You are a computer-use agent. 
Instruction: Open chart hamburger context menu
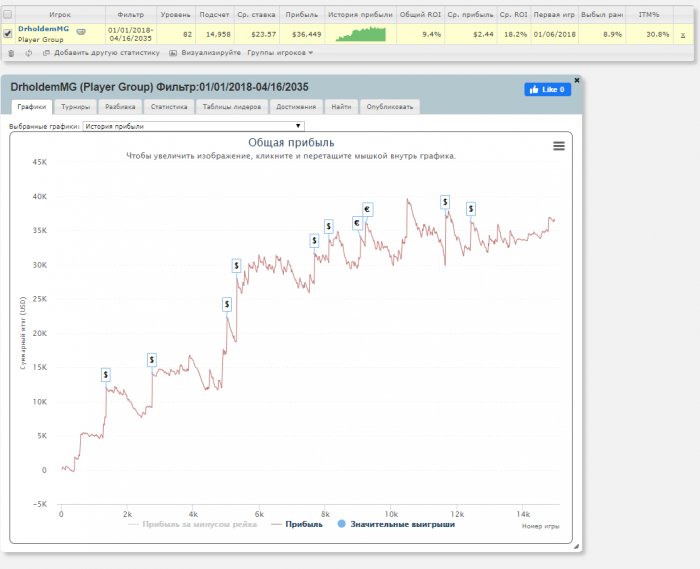tap(559, 146)
